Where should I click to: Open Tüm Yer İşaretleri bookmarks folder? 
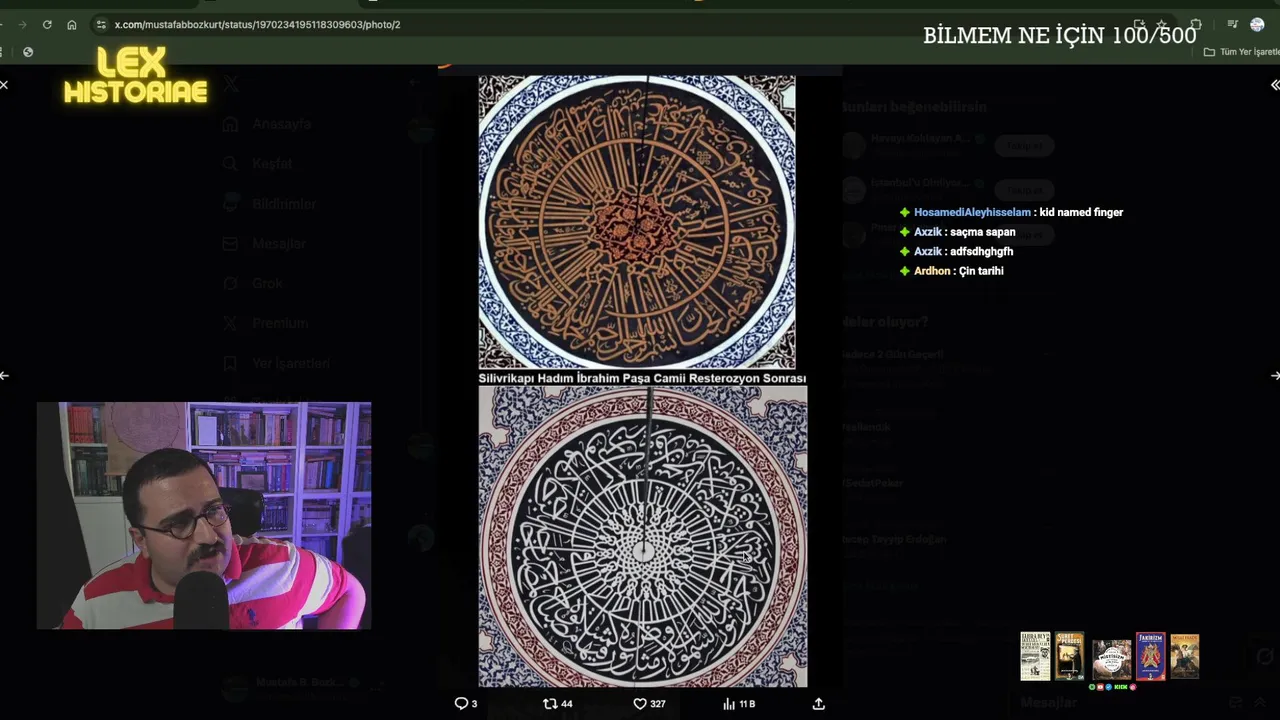(x=1241, y=52)
